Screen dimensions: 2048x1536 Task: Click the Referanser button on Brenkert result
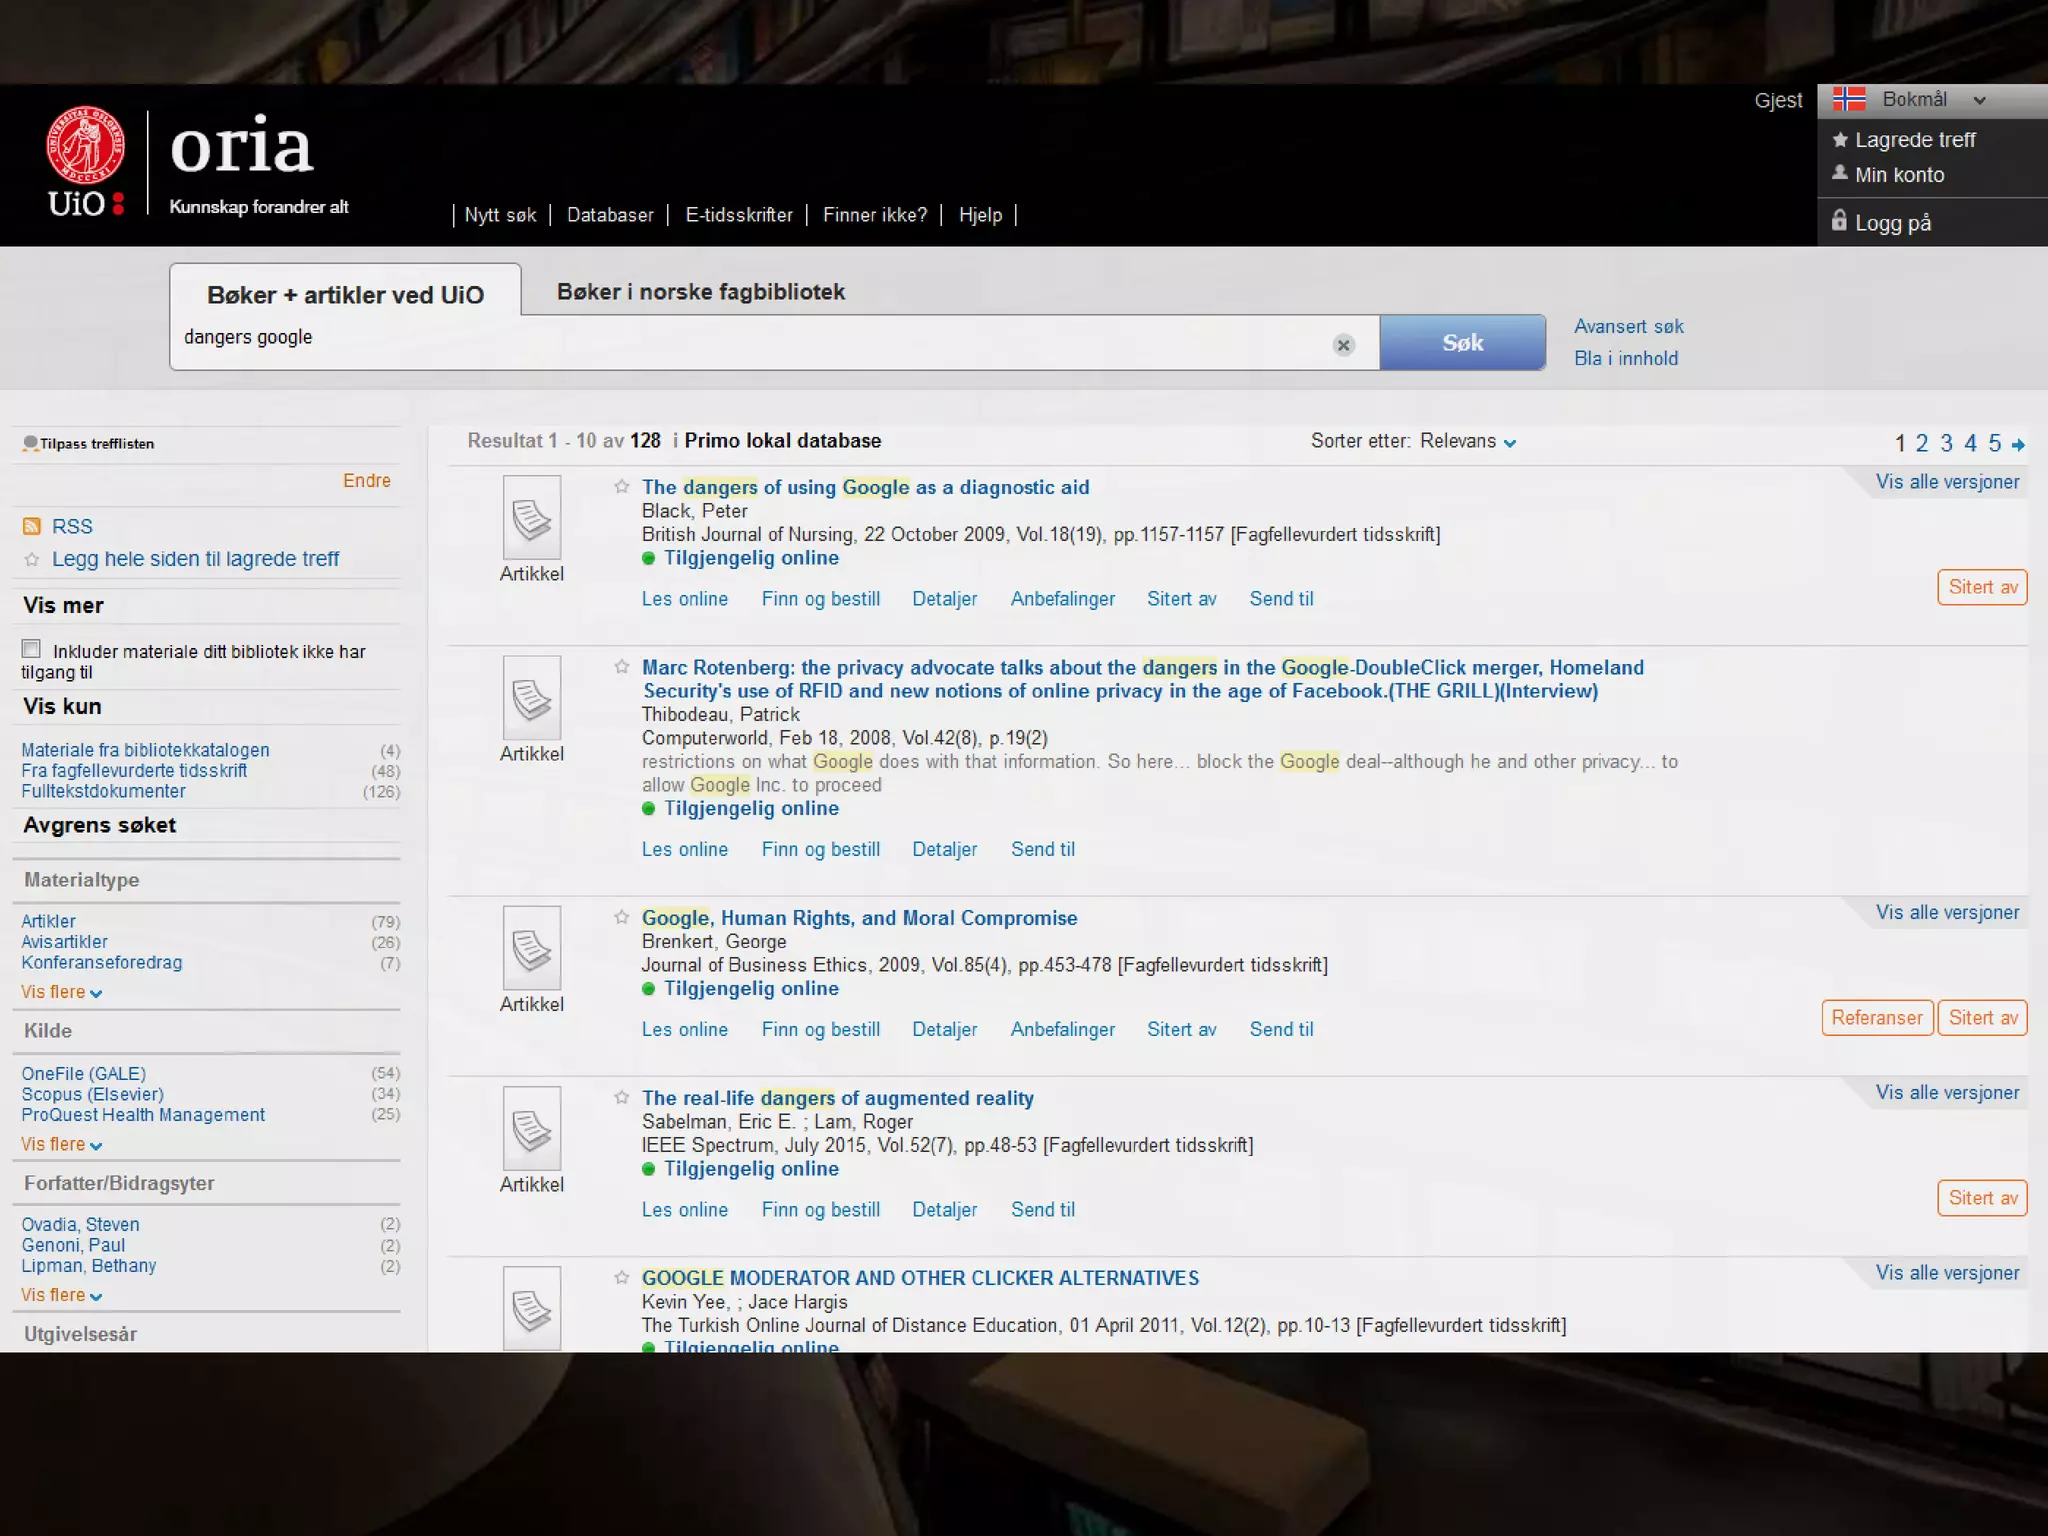point(1876,1018)
